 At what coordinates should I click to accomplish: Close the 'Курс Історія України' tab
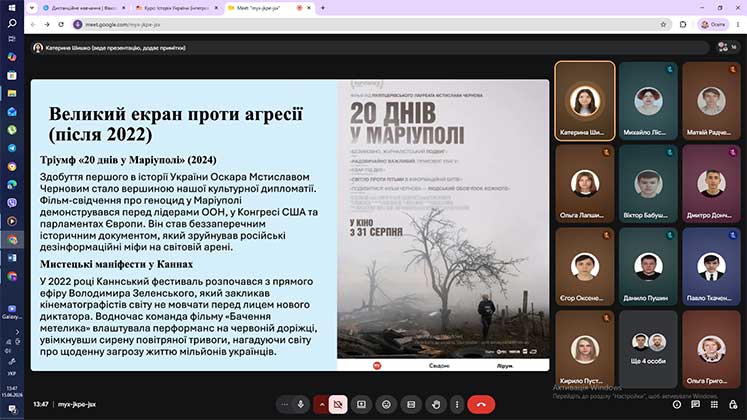216,8
